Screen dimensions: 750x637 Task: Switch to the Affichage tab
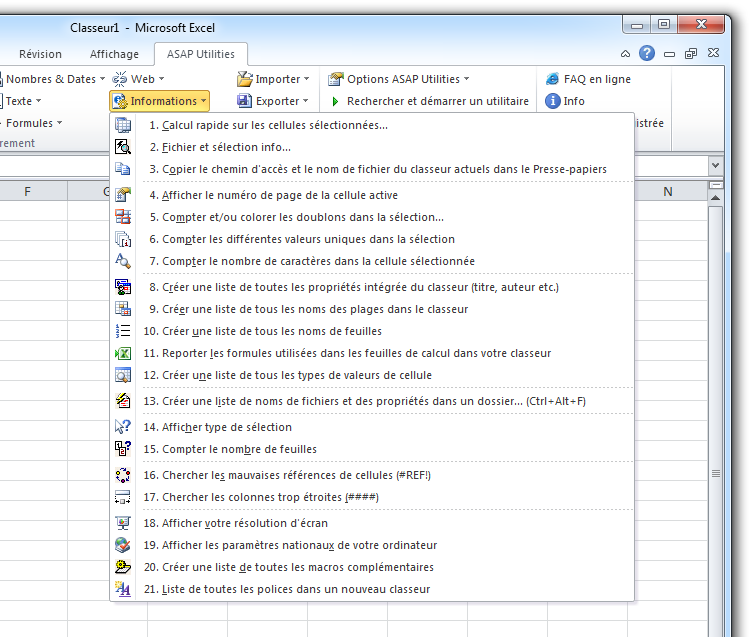[x=114, y=54]
